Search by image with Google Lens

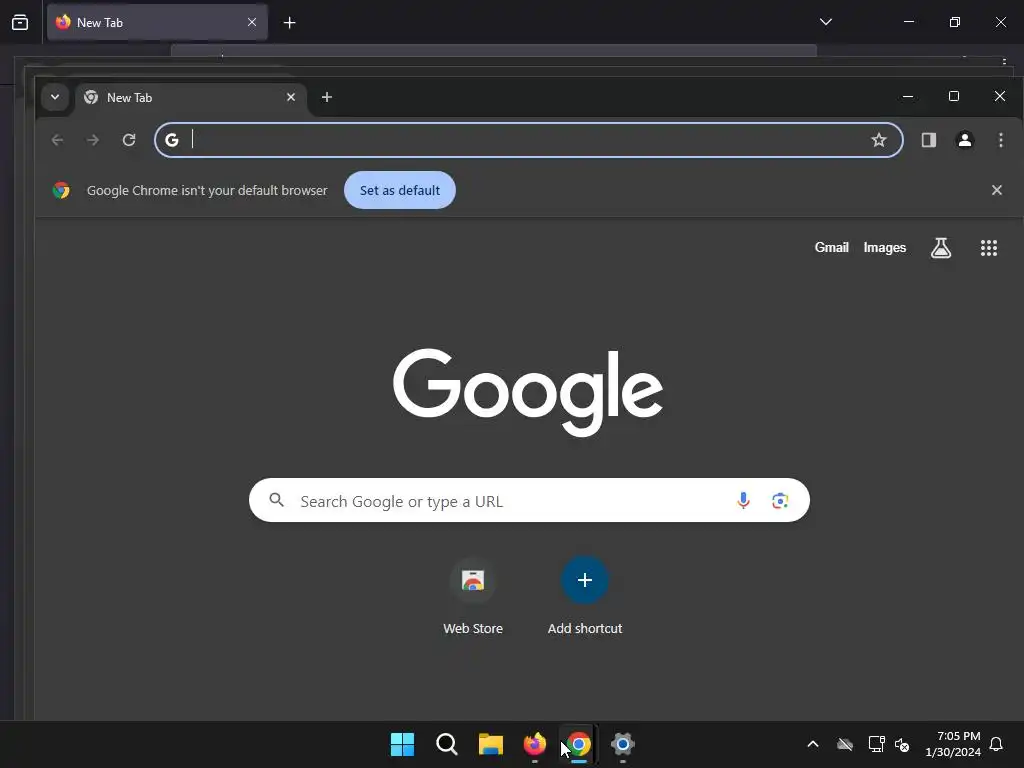[x=780, y=500]
